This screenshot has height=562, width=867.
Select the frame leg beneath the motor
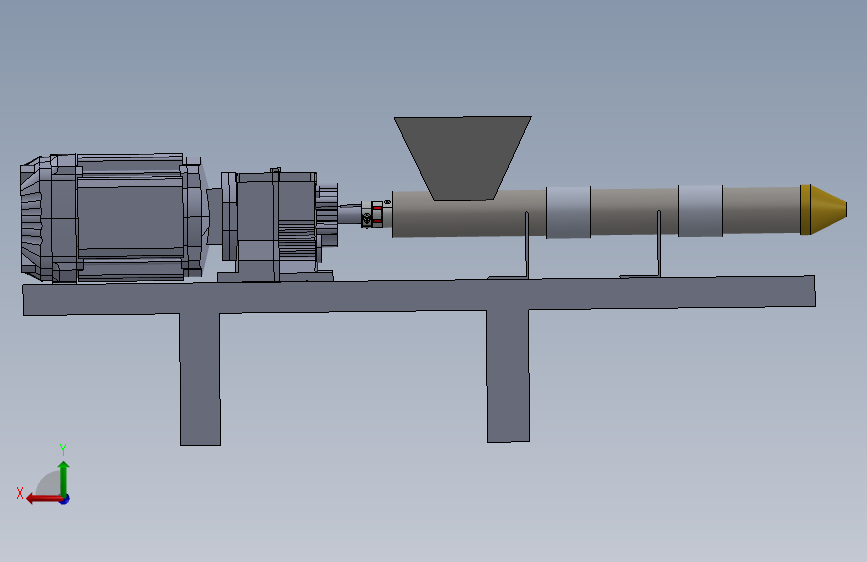point(200,379)
